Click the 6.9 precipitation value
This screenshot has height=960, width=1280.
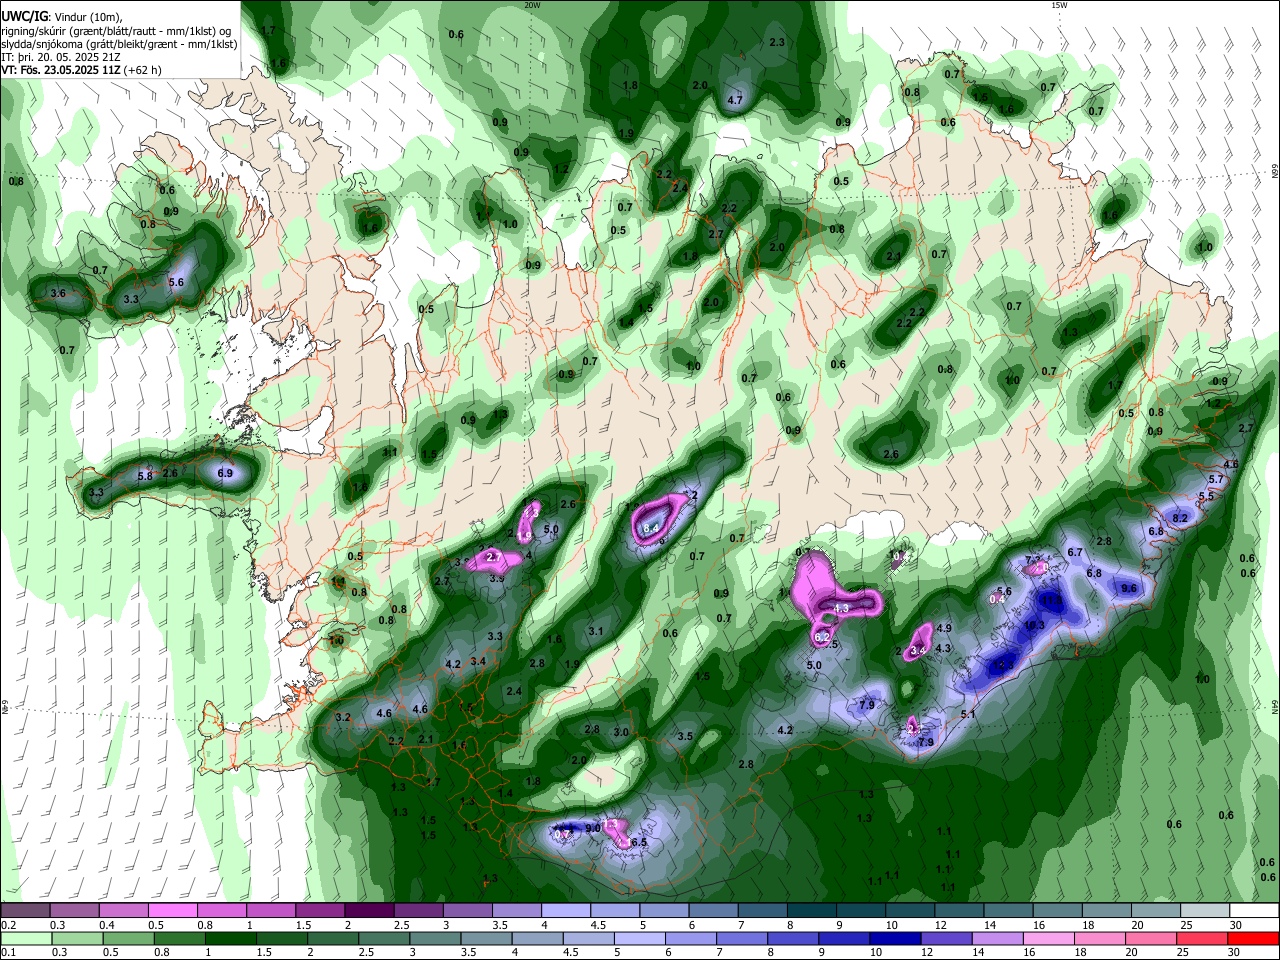pos(225,472)
